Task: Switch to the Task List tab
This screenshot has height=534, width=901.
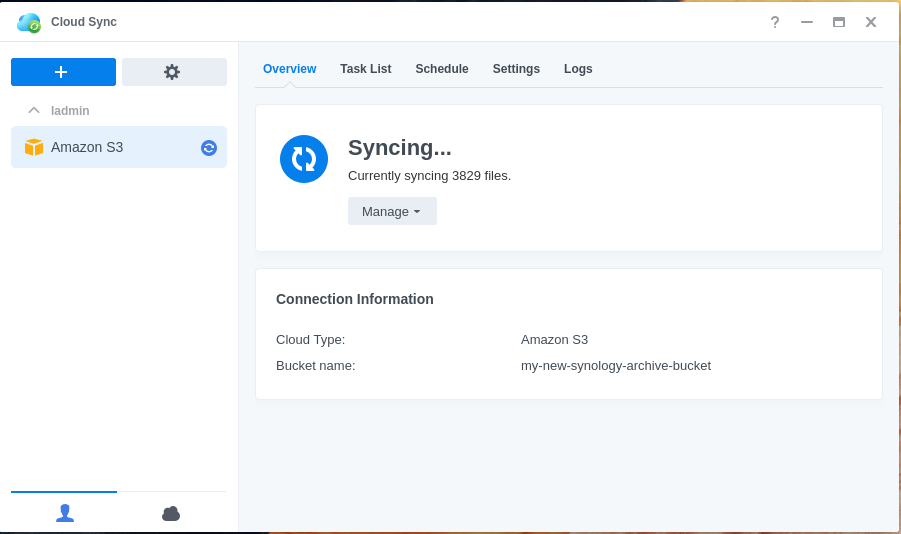Action: point(365,69)
